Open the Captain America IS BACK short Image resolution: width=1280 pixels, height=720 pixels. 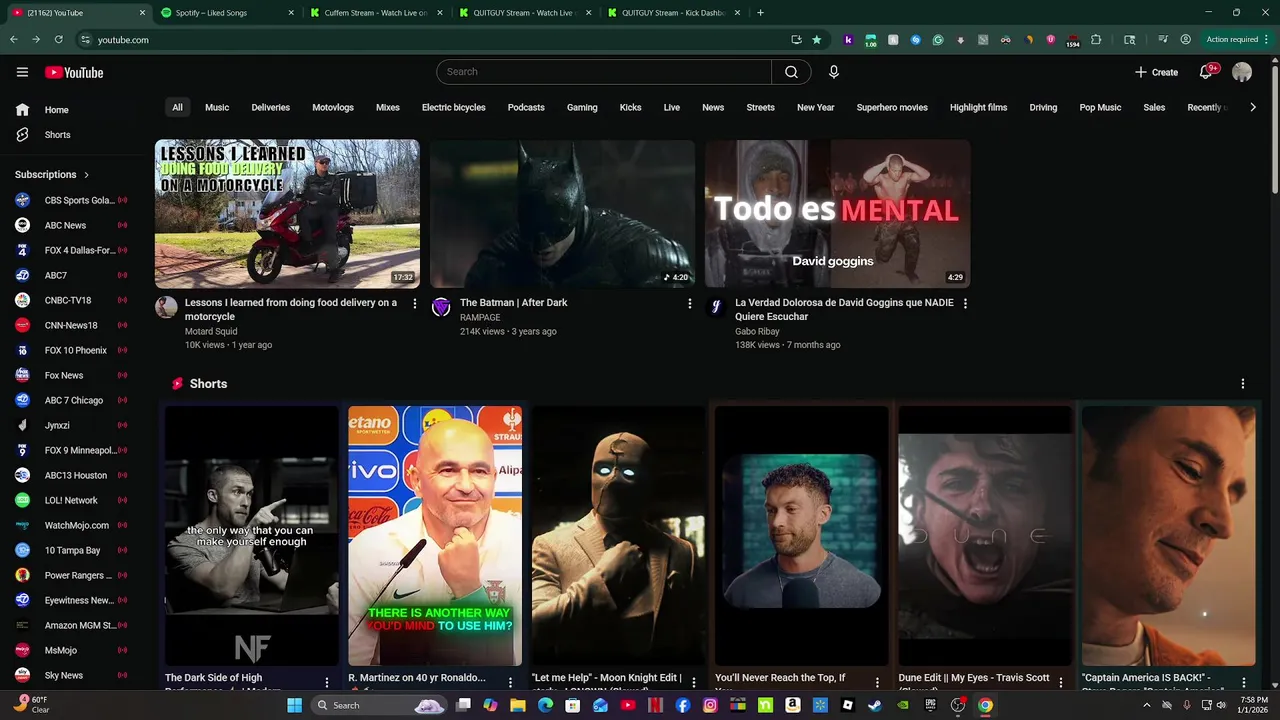click(1168, 535)
